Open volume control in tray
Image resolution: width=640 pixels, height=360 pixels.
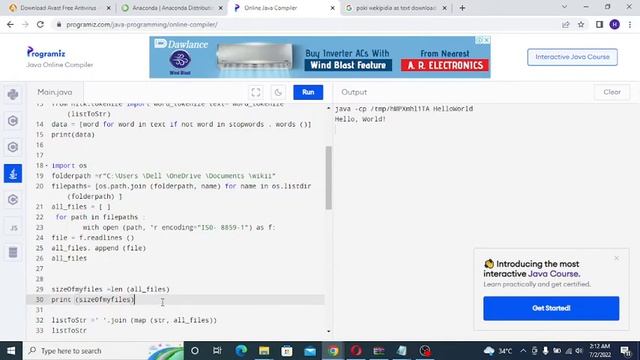click(579, 351)
